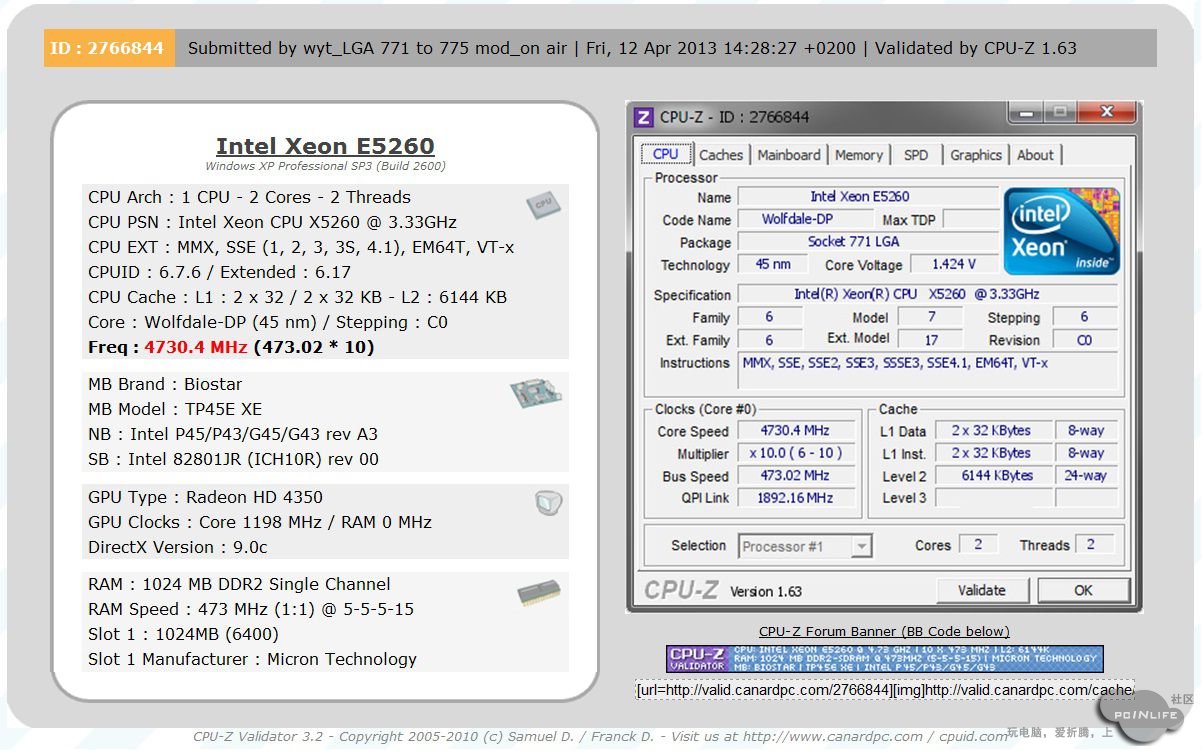
Task: Click the Intel Xeon inside logo
Action: [1061, 231]
